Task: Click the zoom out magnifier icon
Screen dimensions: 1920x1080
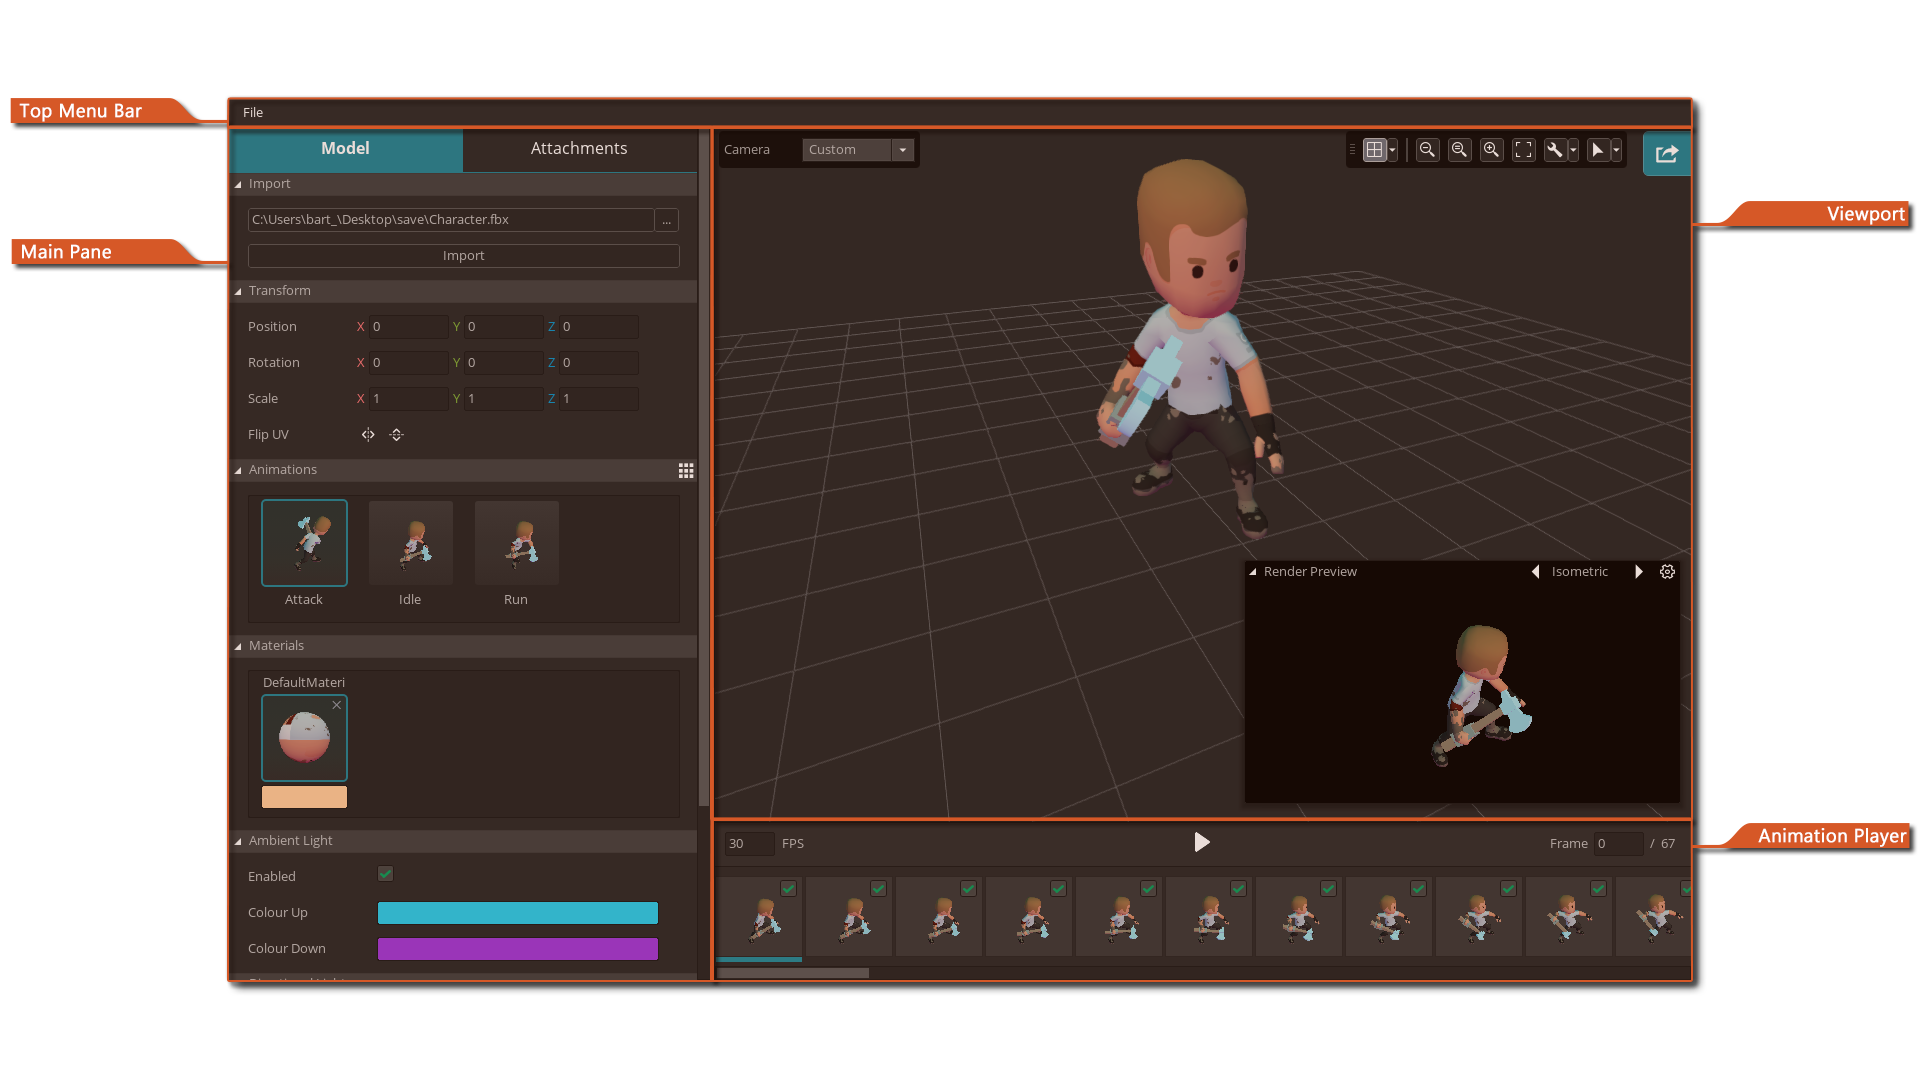Action: [1428, 150]
